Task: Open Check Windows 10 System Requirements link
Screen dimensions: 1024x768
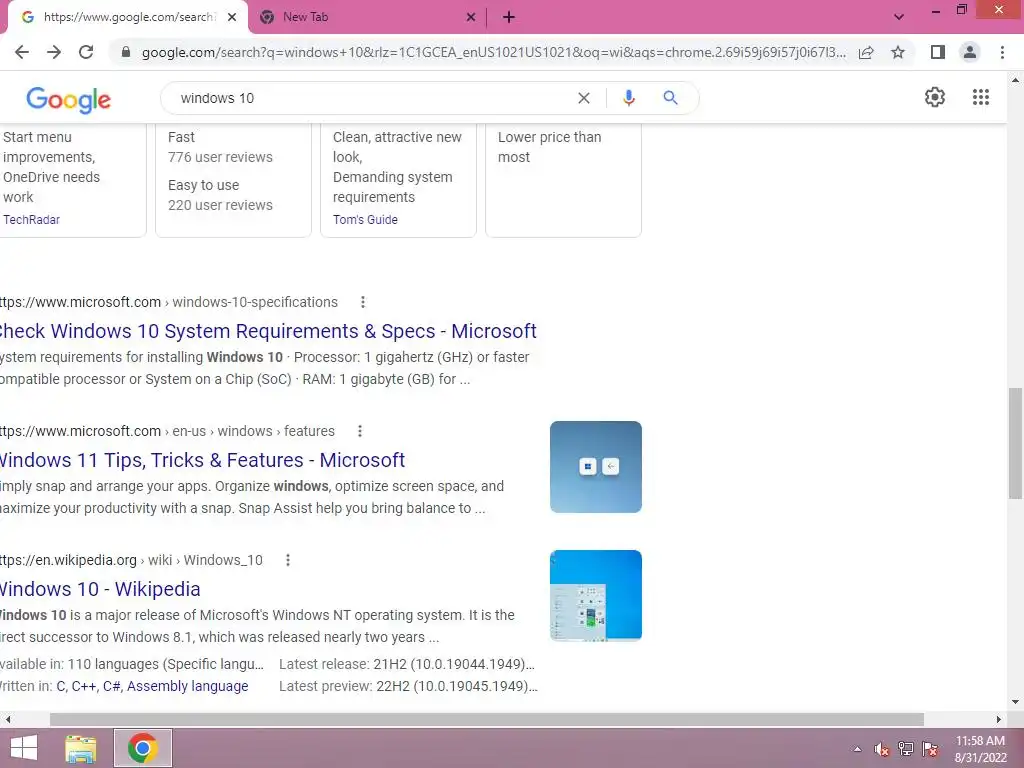Action: (x=268, y=331)
